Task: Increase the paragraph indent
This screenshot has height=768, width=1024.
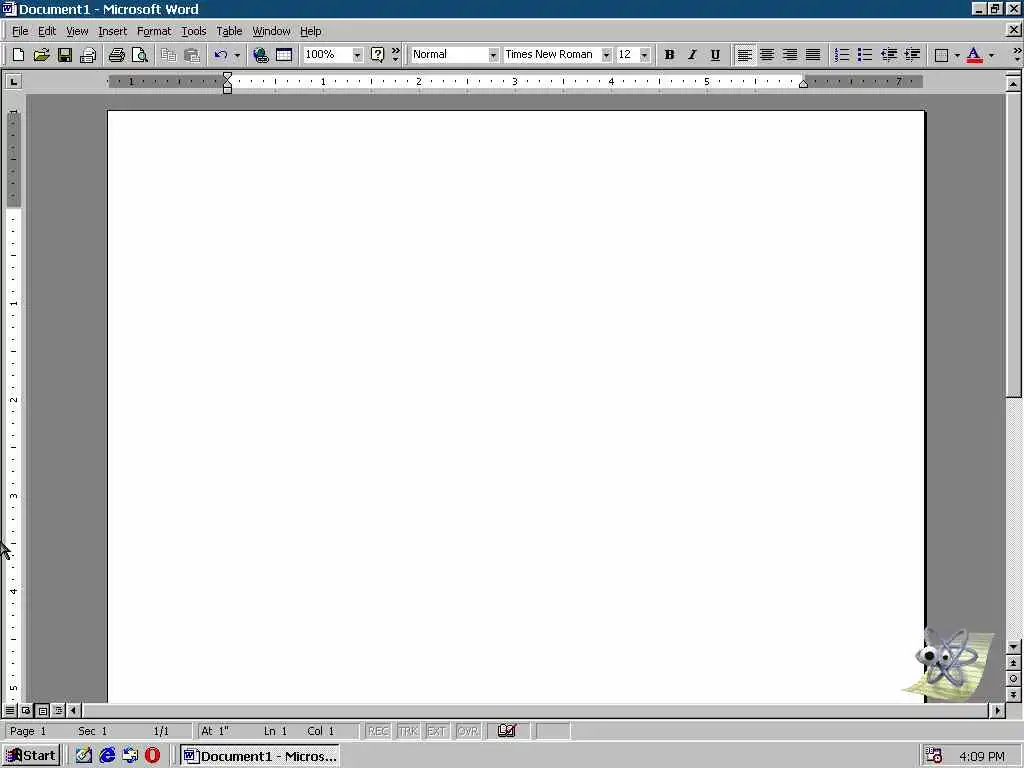Action: tap(912, 55)
